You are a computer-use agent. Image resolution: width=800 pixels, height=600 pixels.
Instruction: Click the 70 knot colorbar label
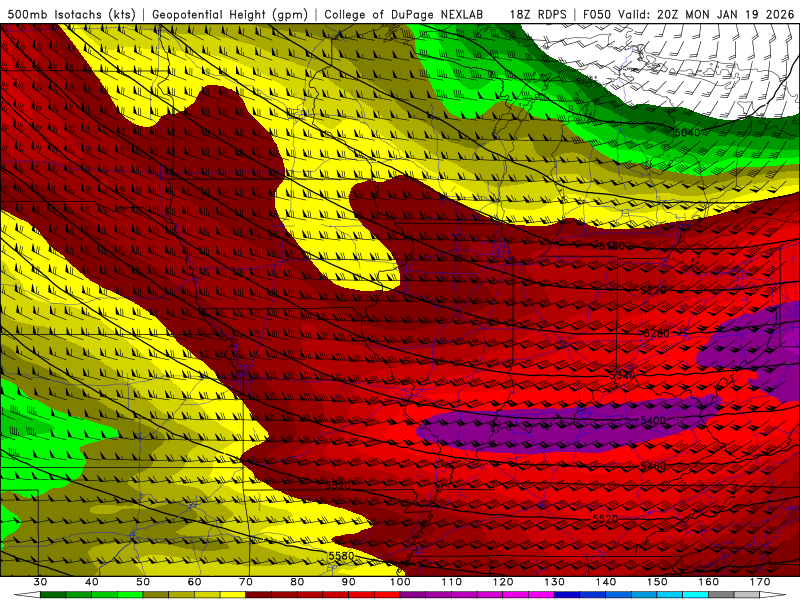pyautogui.click(x=246, y=582)
